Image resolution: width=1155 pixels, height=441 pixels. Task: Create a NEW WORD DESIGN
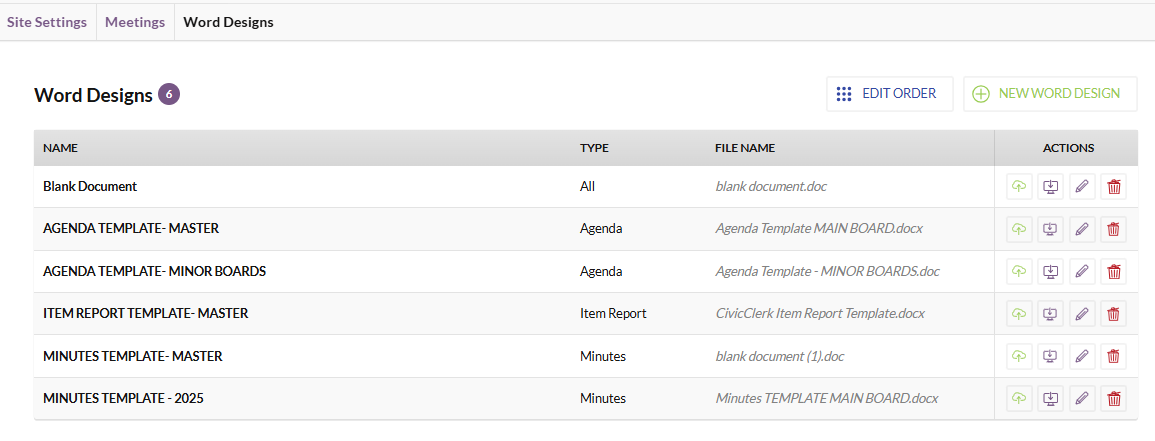click(x=1050, y=94)
